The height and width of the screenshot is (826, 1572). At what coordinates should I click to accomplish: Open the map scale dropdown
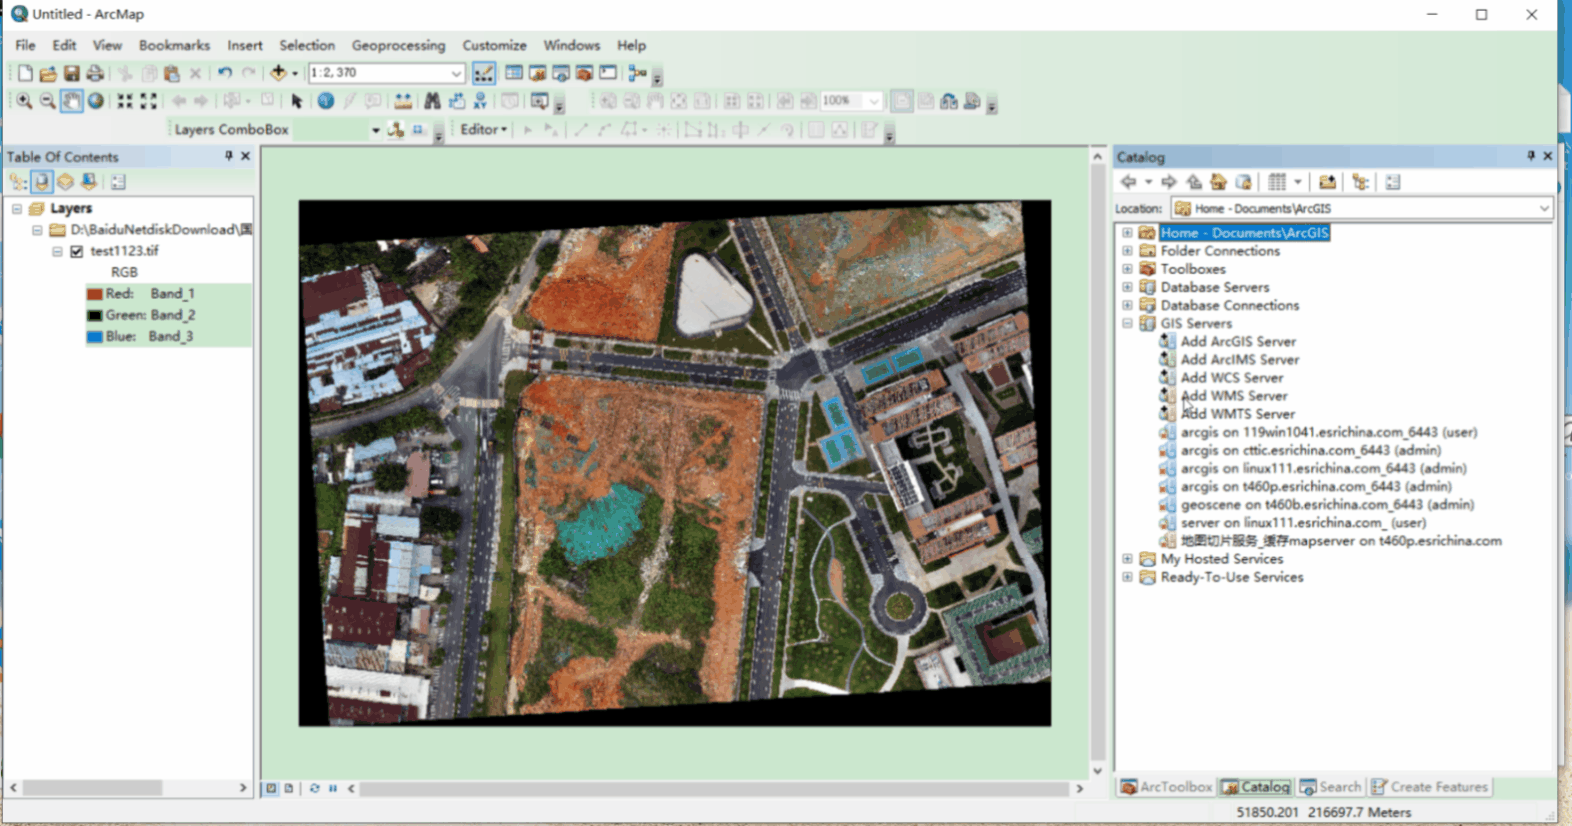456,73
